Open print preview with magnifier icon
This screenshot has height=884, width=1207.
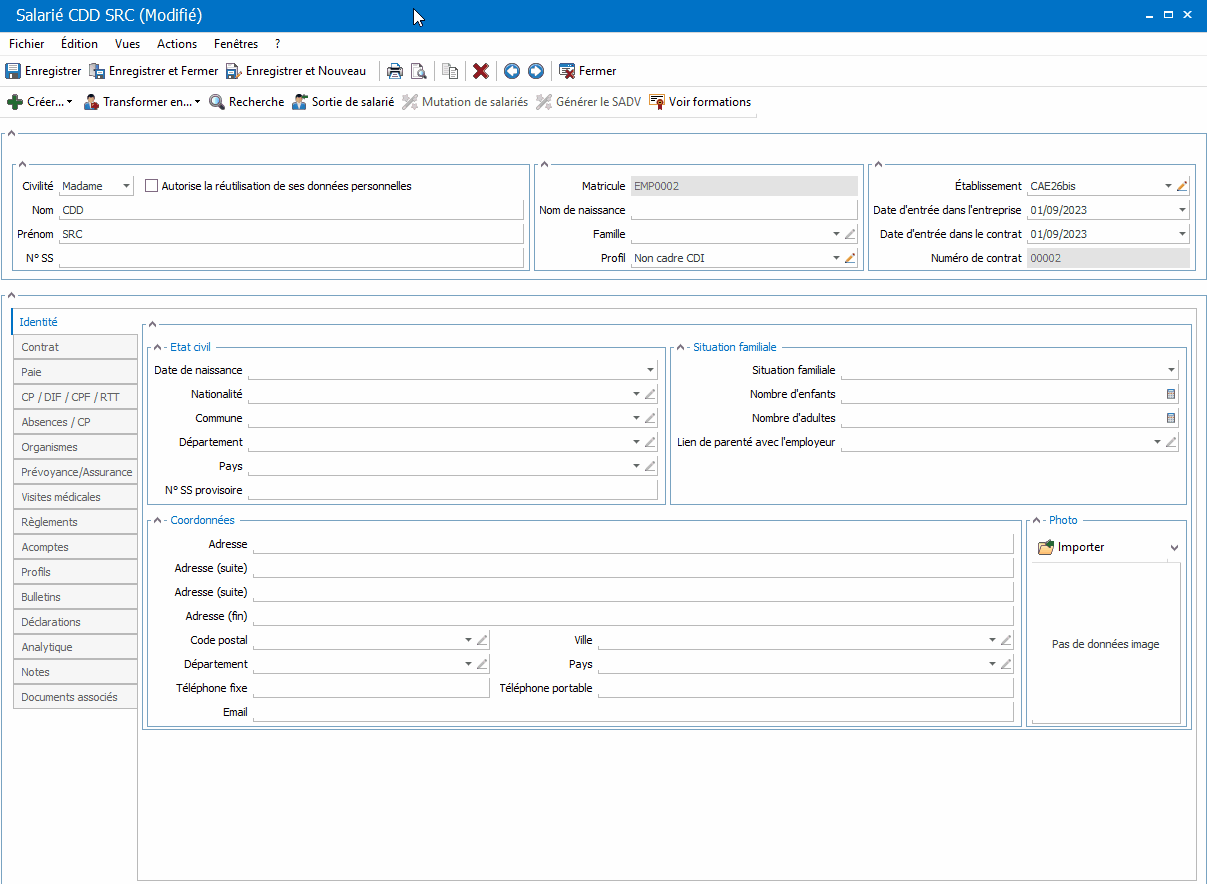pos(419,71)
